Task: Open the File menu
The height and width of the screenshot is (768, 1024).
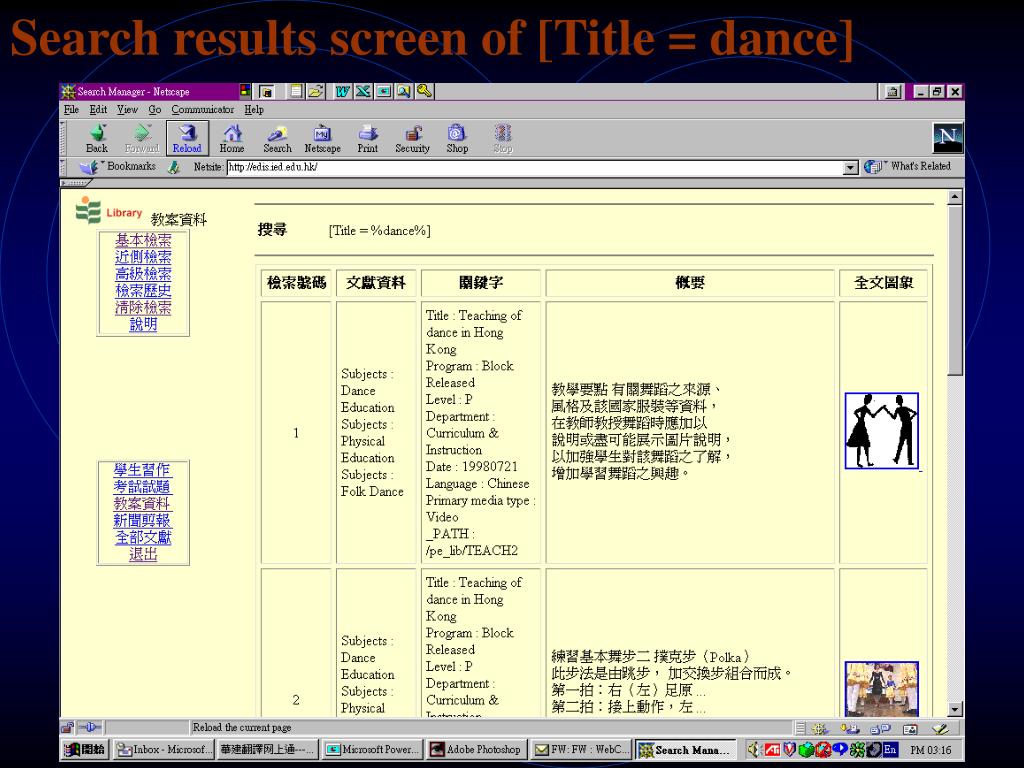Action: point(71,110)
